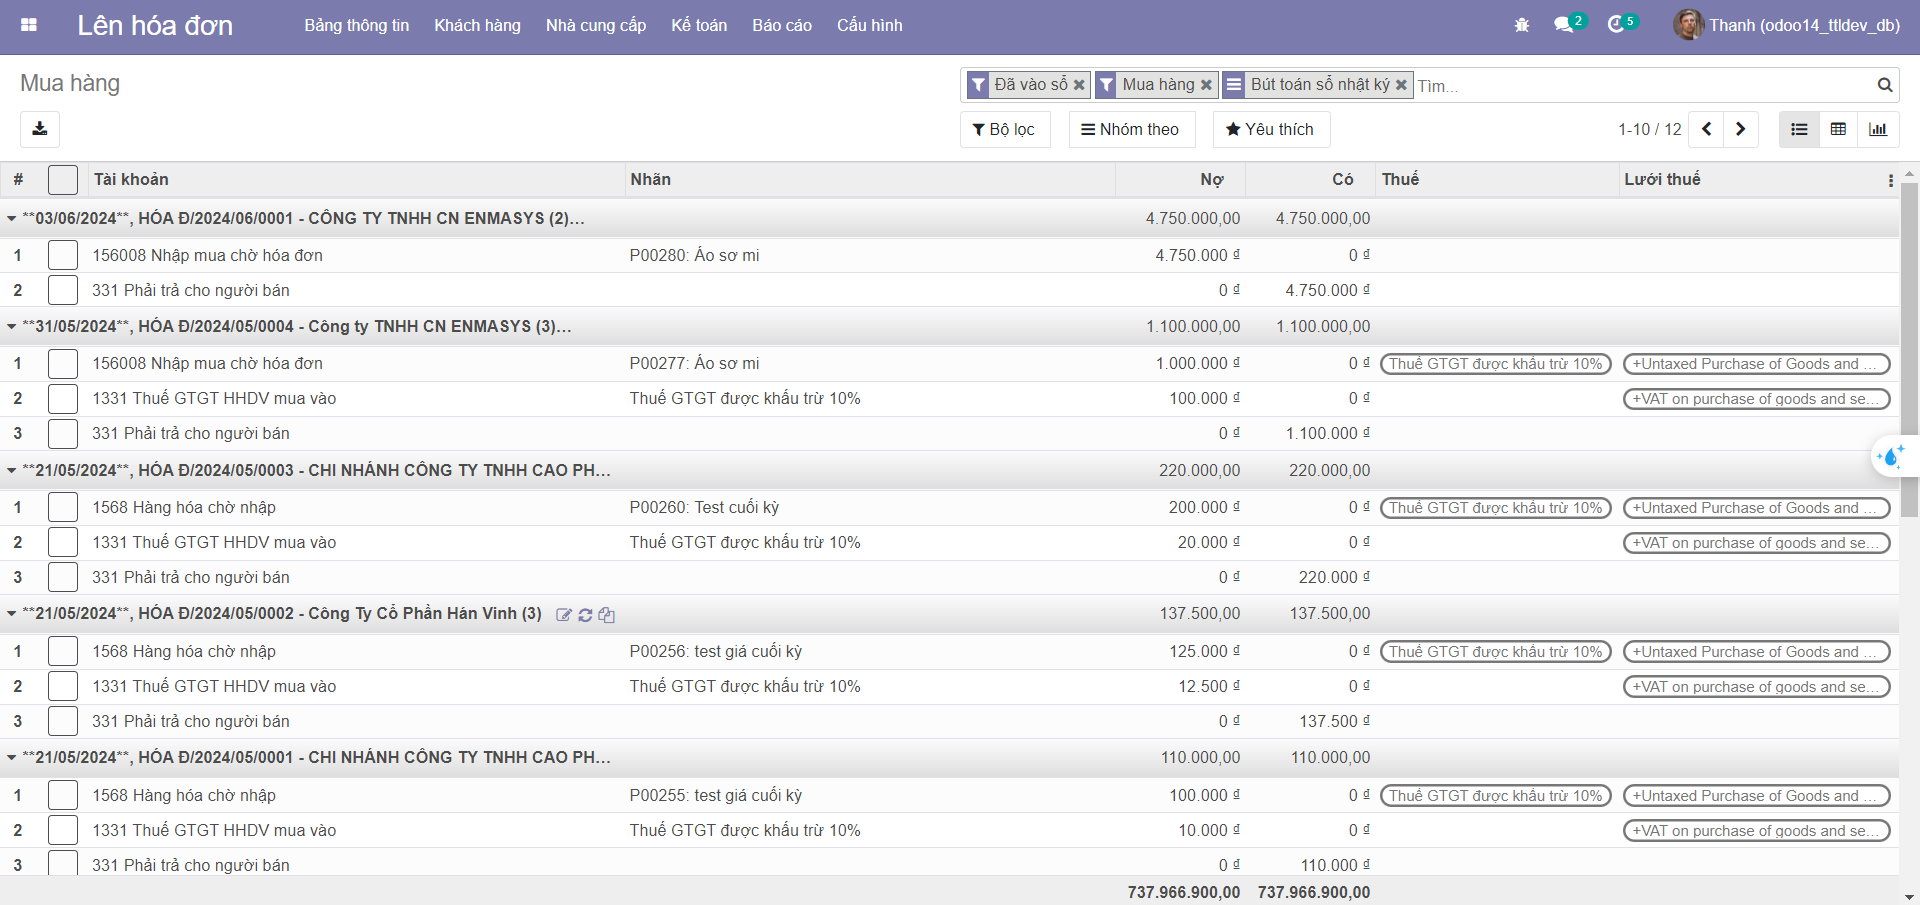Viewport: 1920px width, 905px height.
Task: Remove the Đã vào sổ filter tag
Action: coord(1079,85)
